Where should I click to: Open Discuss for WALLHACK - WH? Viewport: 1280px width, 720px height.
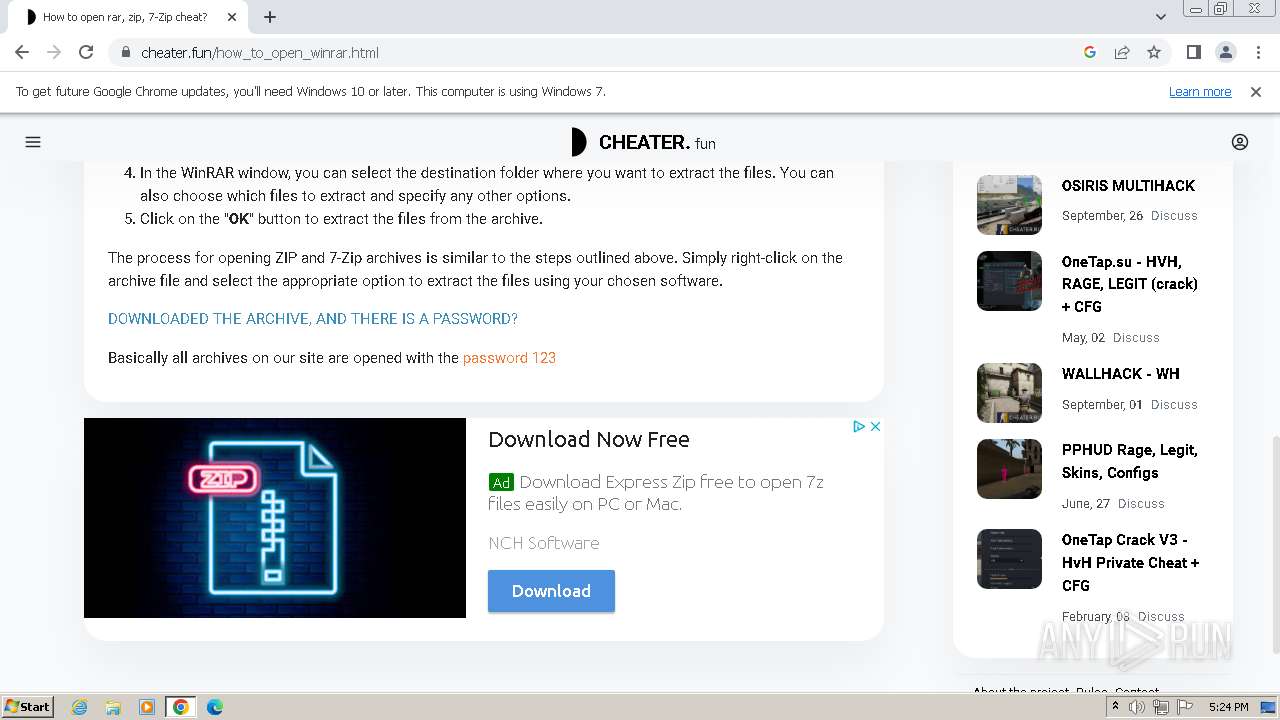[1174, 405]
